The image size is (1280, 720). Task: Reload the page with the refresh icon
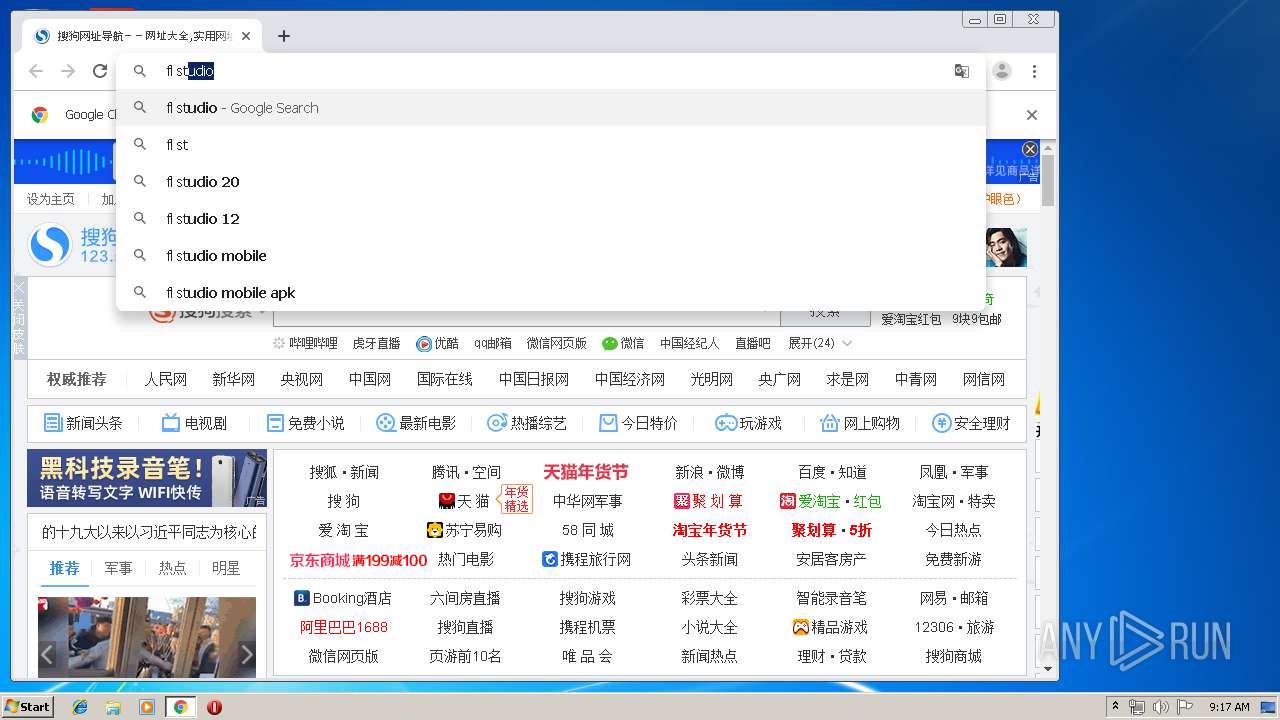click(100, 71)
